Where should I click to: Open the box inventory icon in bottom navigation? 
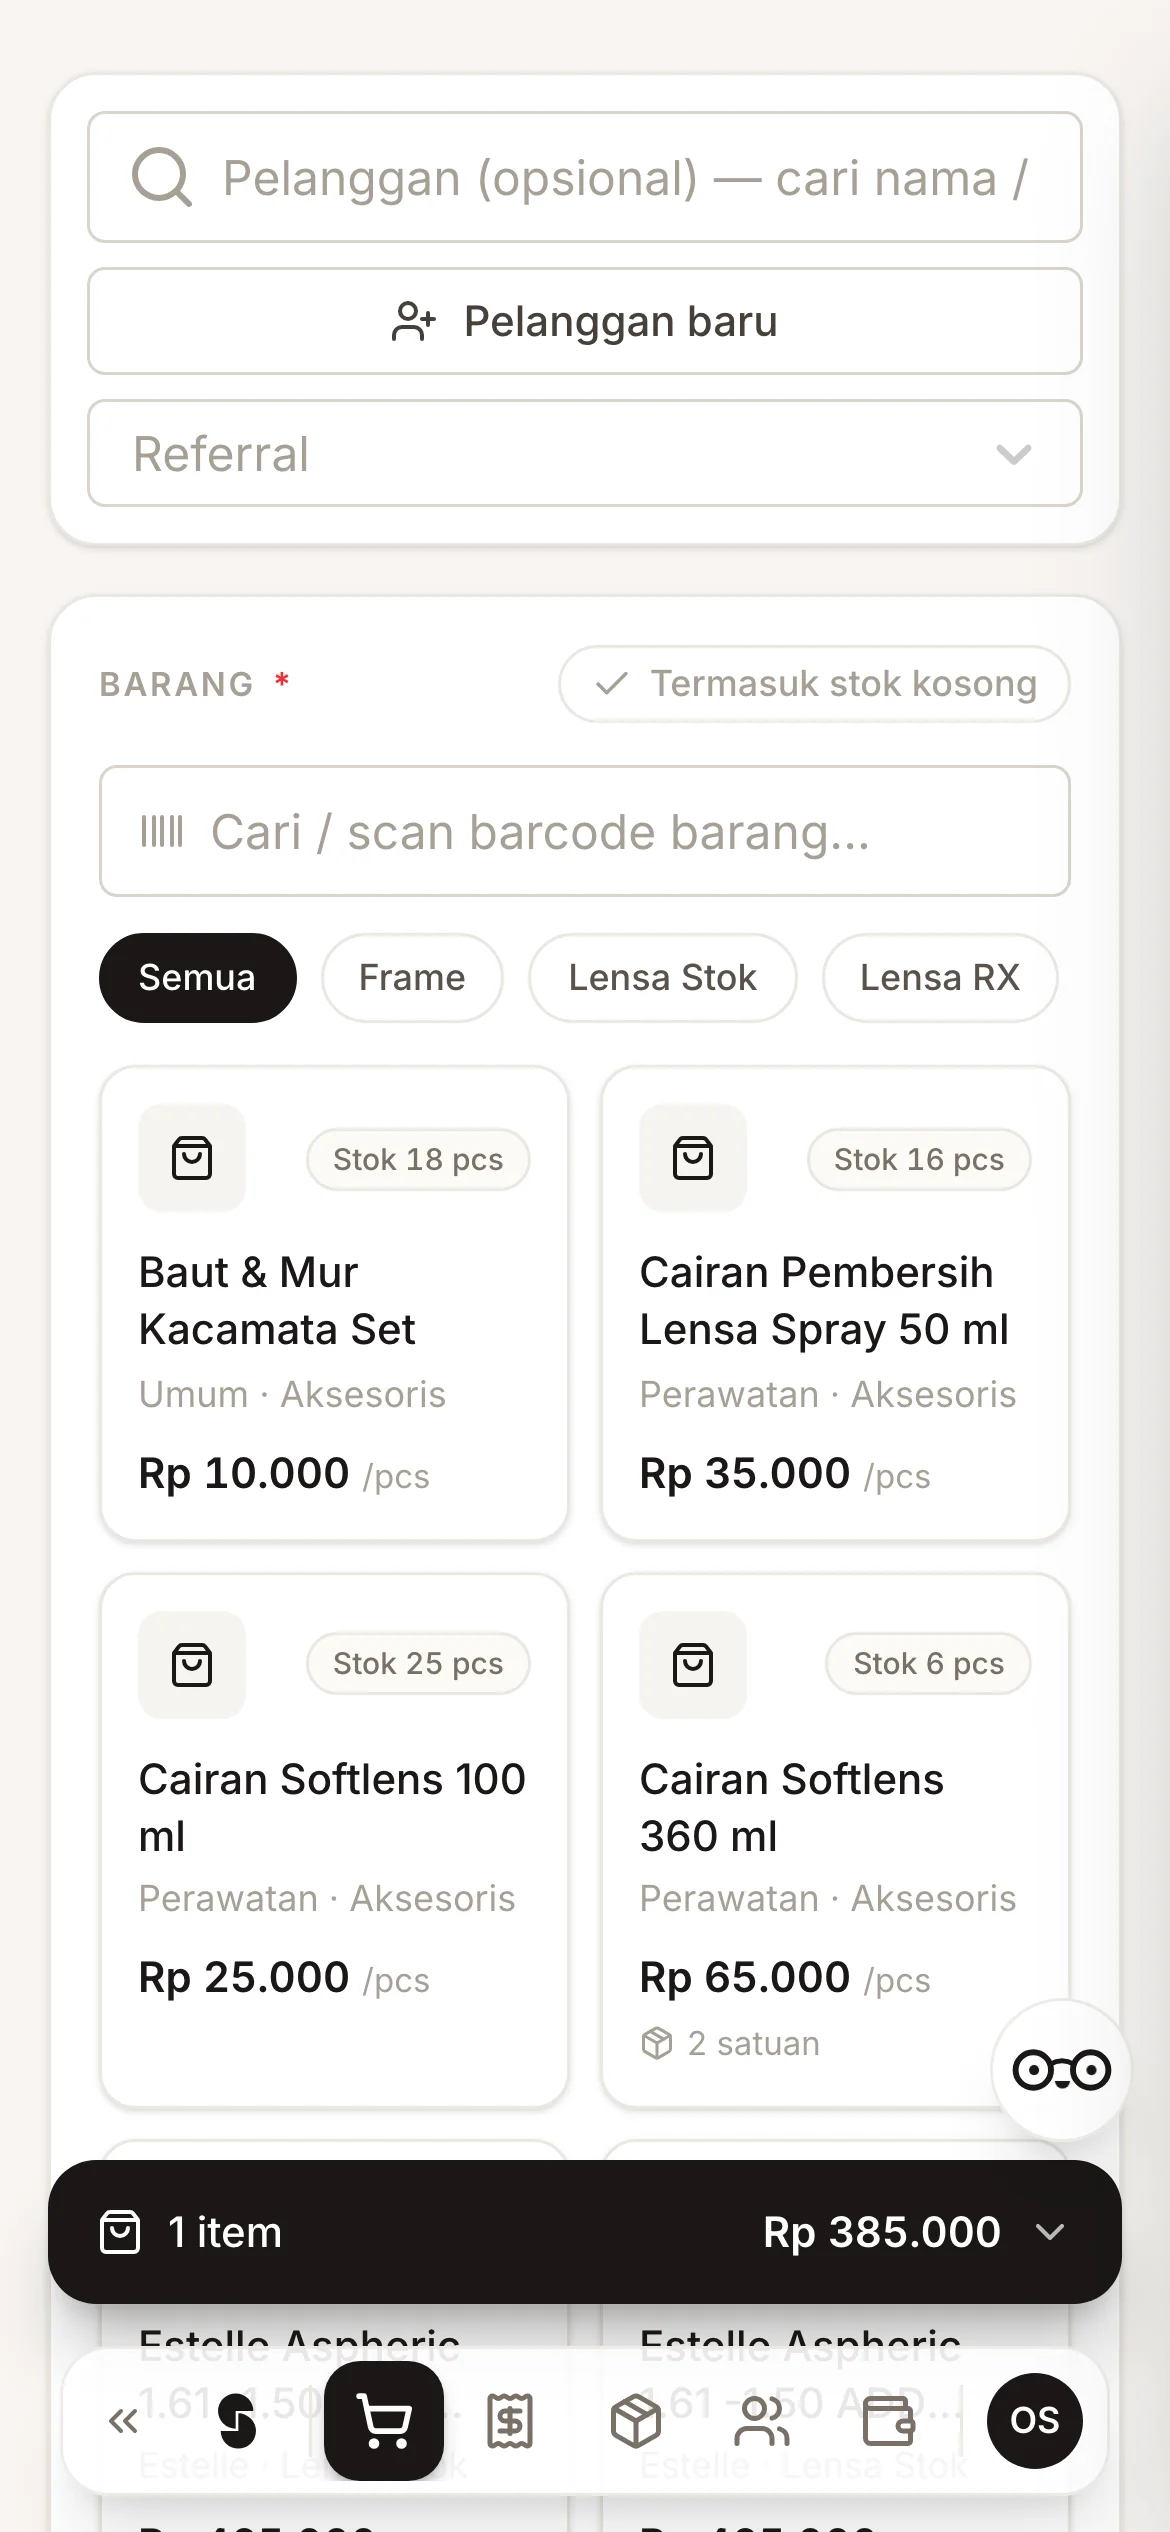636,2421
